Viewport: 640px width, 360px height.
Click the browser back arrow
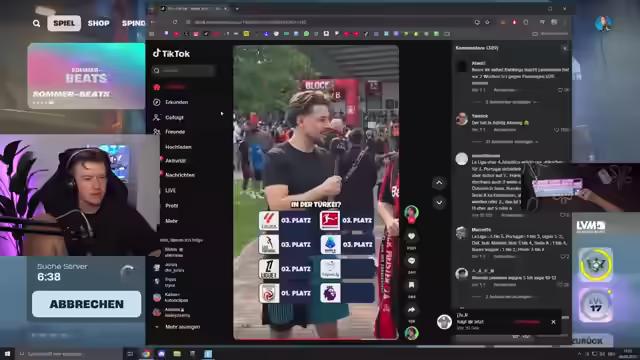click(x=153, y=22)
